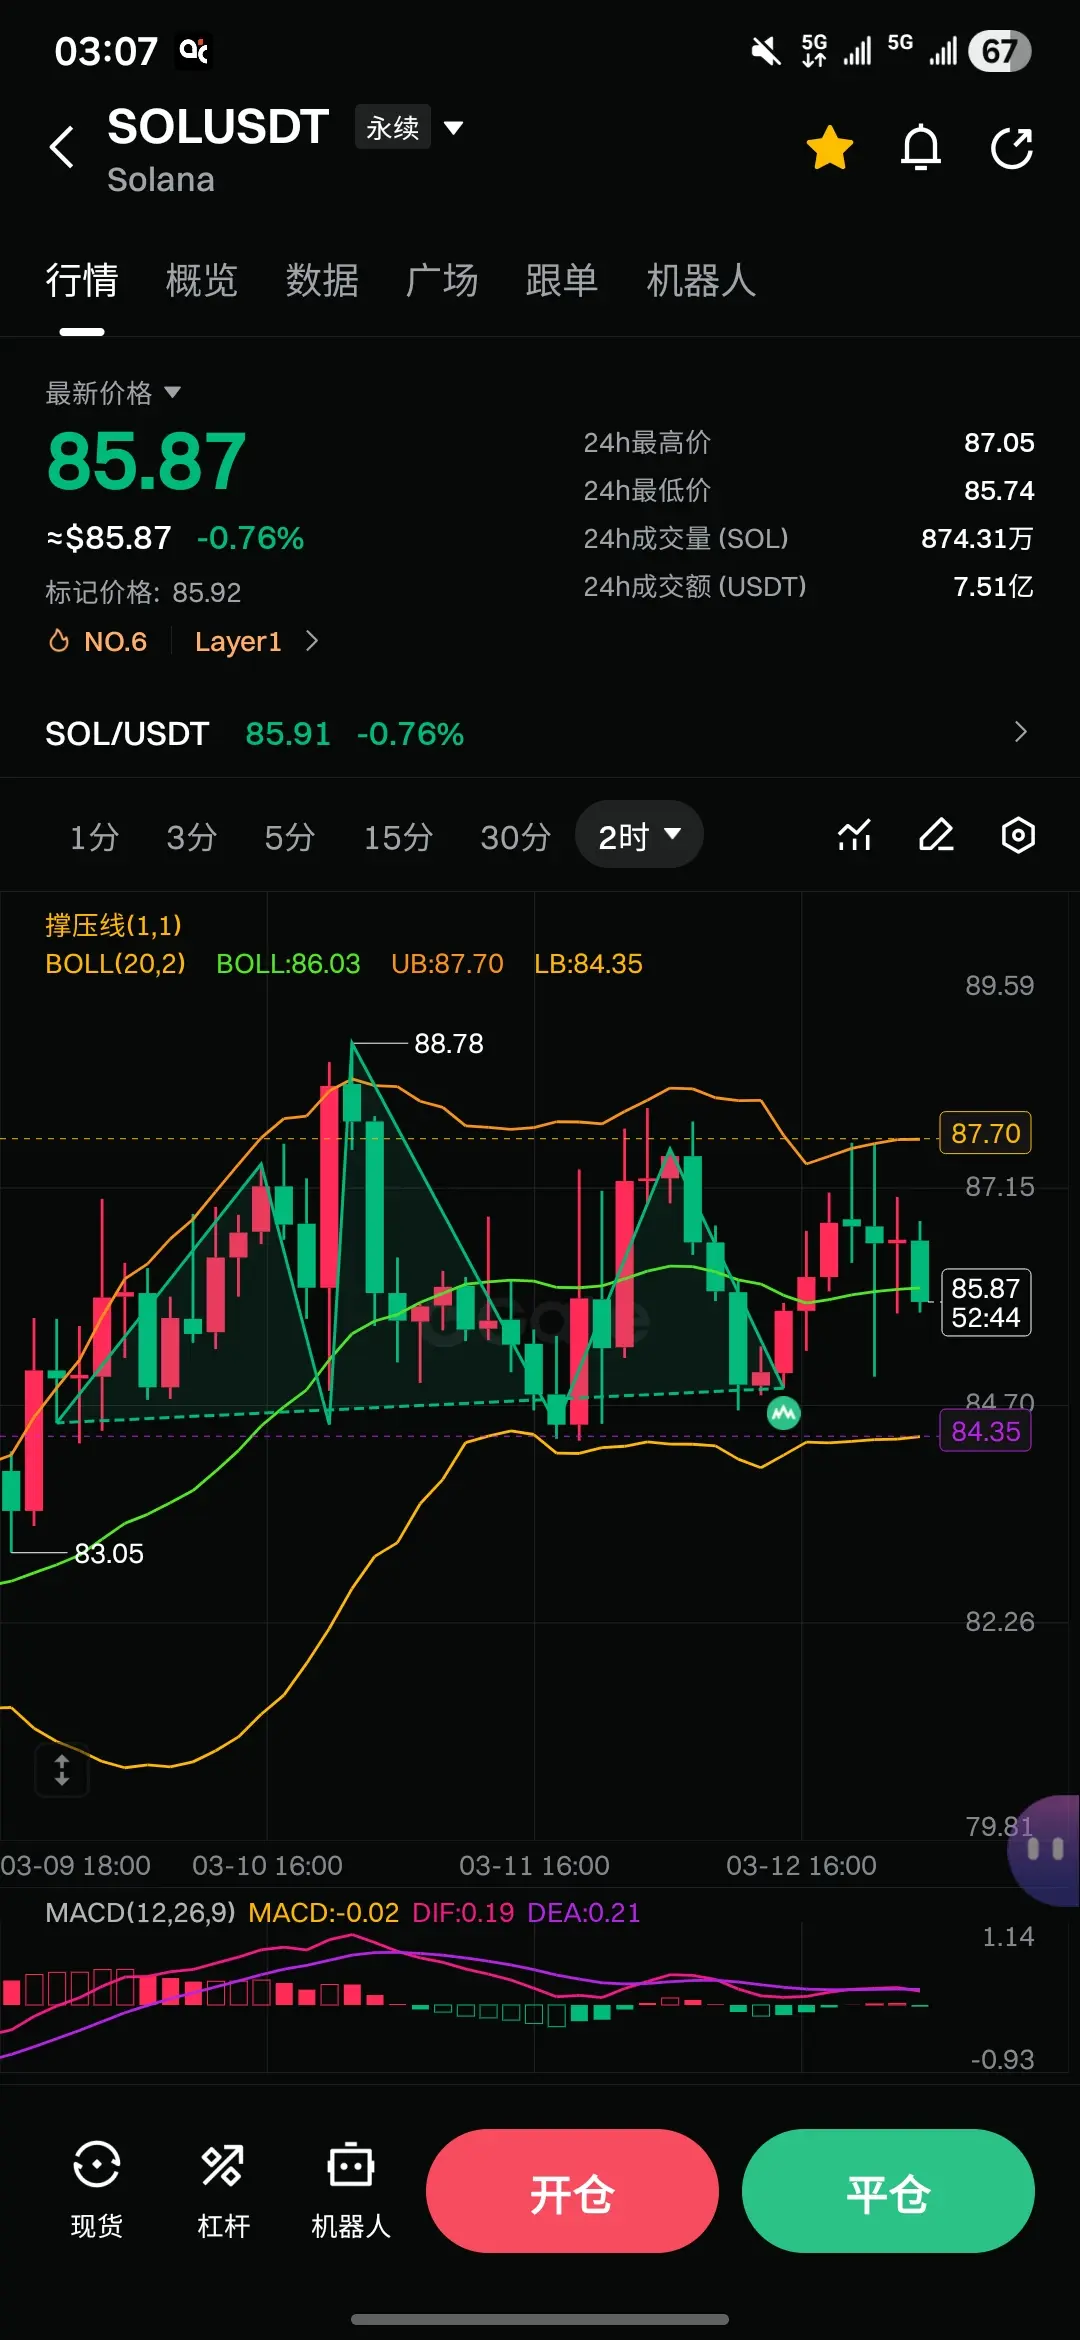
Task: Go back with the left arrow
Action: [x=62, y=147]
